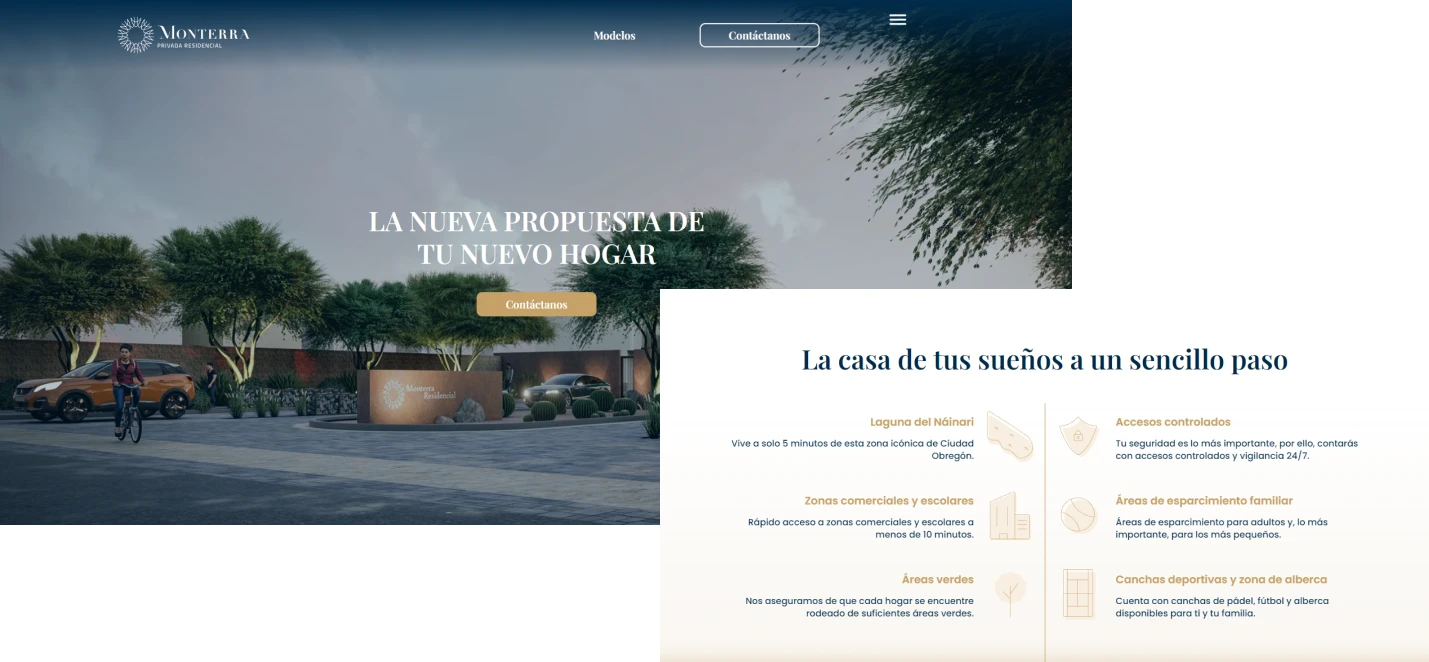Click the outlined Contáctanos button in header
This screenshot has width=1429, height=662.
[759, 36]
